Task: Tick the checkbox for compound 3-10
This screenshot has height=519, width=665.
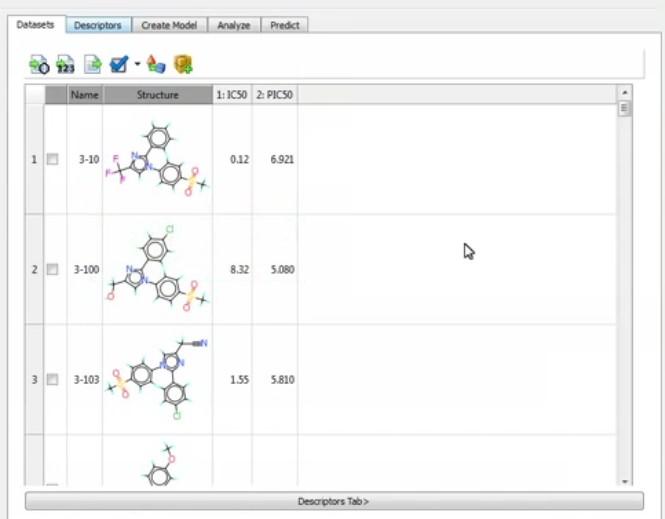Action: (x=52, y=159)
